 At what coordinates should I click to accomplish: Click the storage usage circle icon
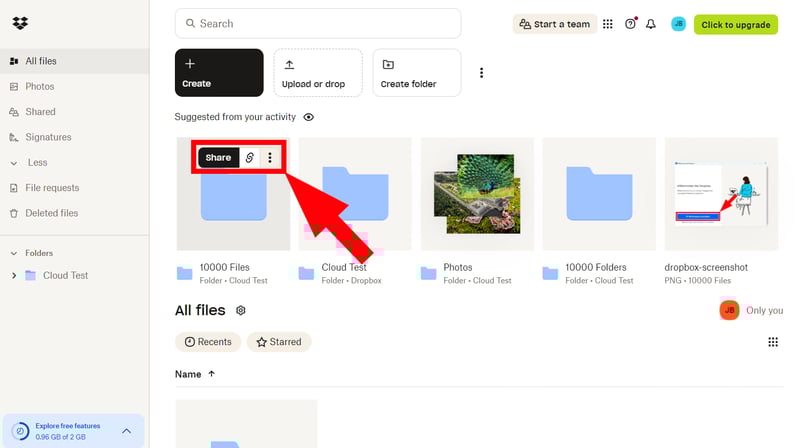(20, 431)
